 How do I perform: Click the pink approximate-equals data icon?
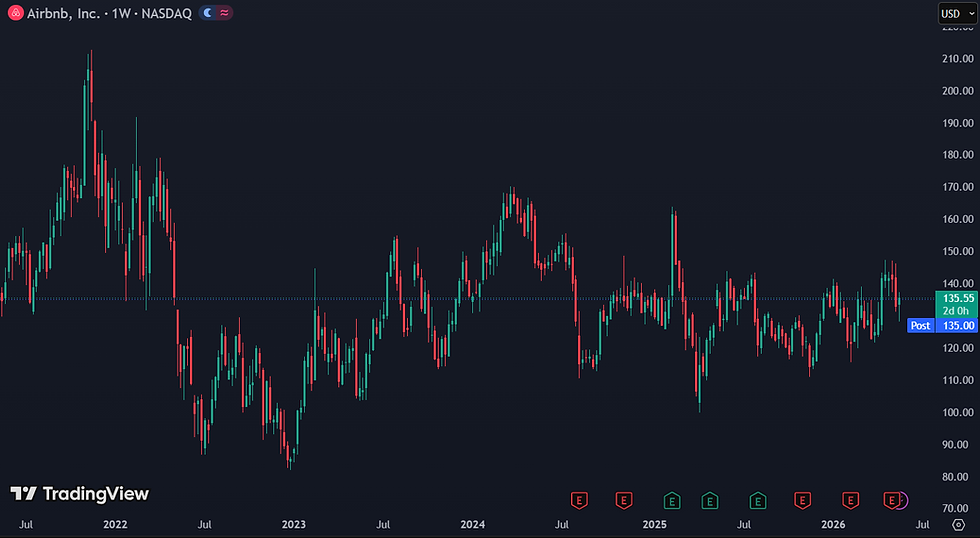224,13
